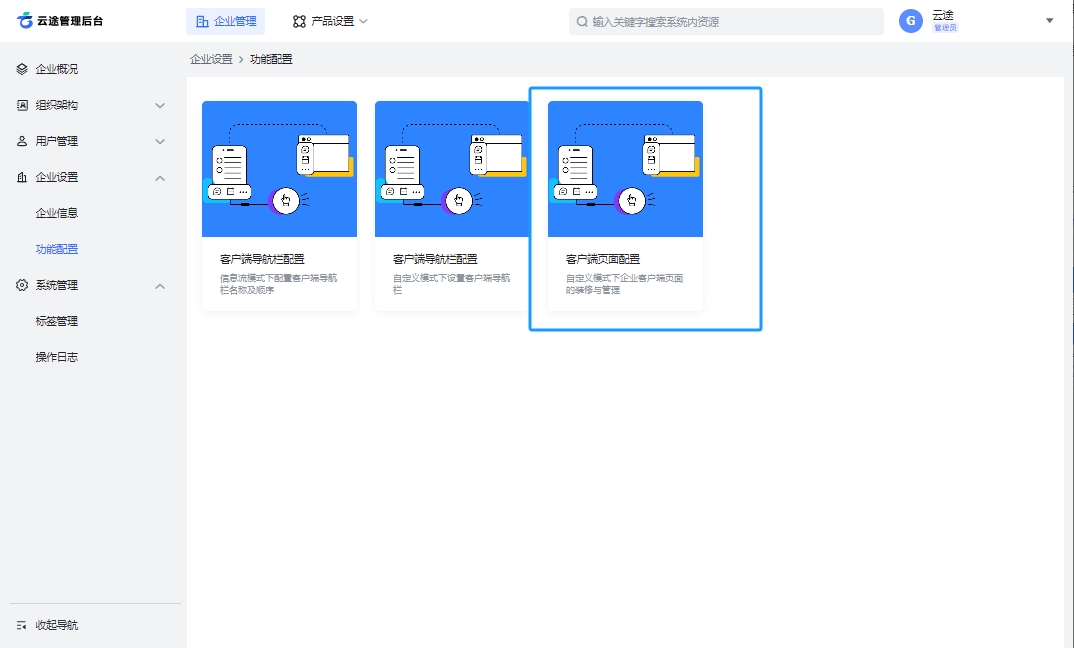Collapse the 系统管理 chevron

[160, 286]
